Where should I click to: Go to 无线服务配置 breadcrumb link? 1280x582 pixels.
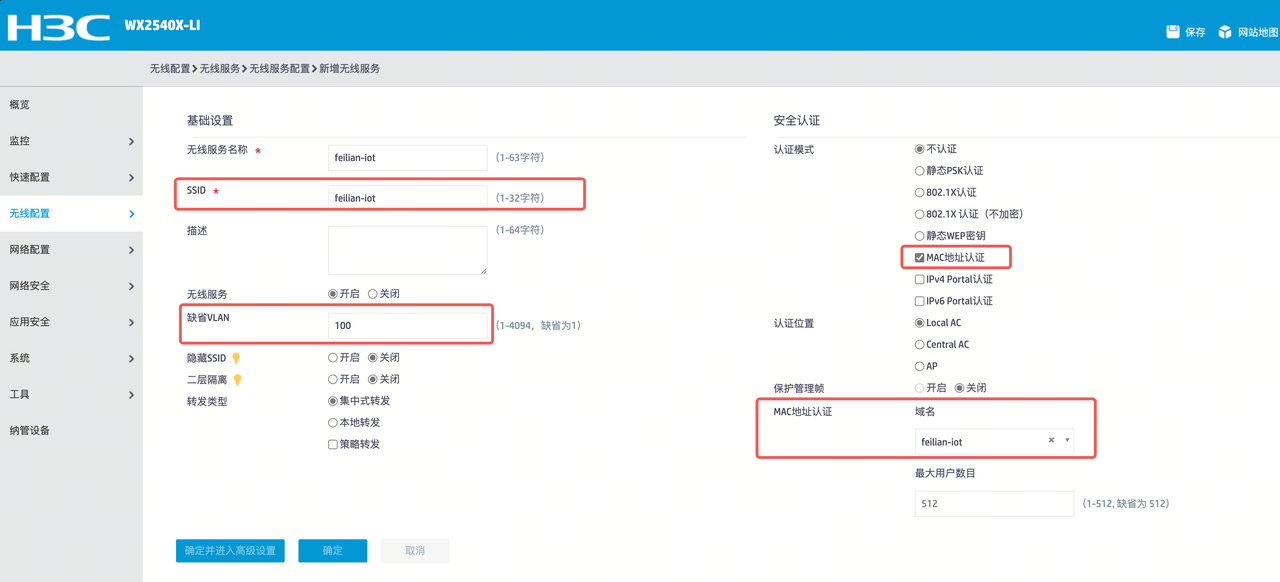279,69
